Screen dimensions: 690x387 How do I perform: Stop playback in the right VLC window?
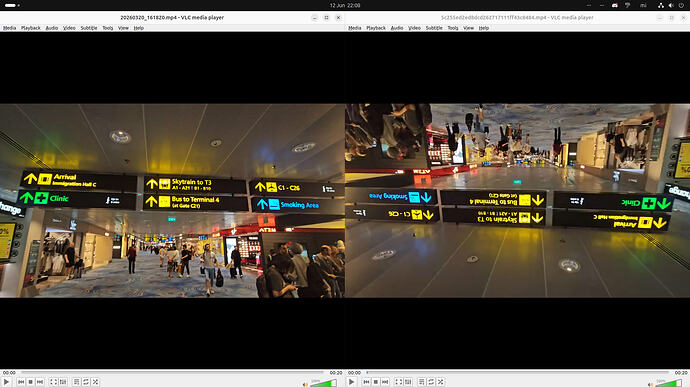[x=376, y=382]
